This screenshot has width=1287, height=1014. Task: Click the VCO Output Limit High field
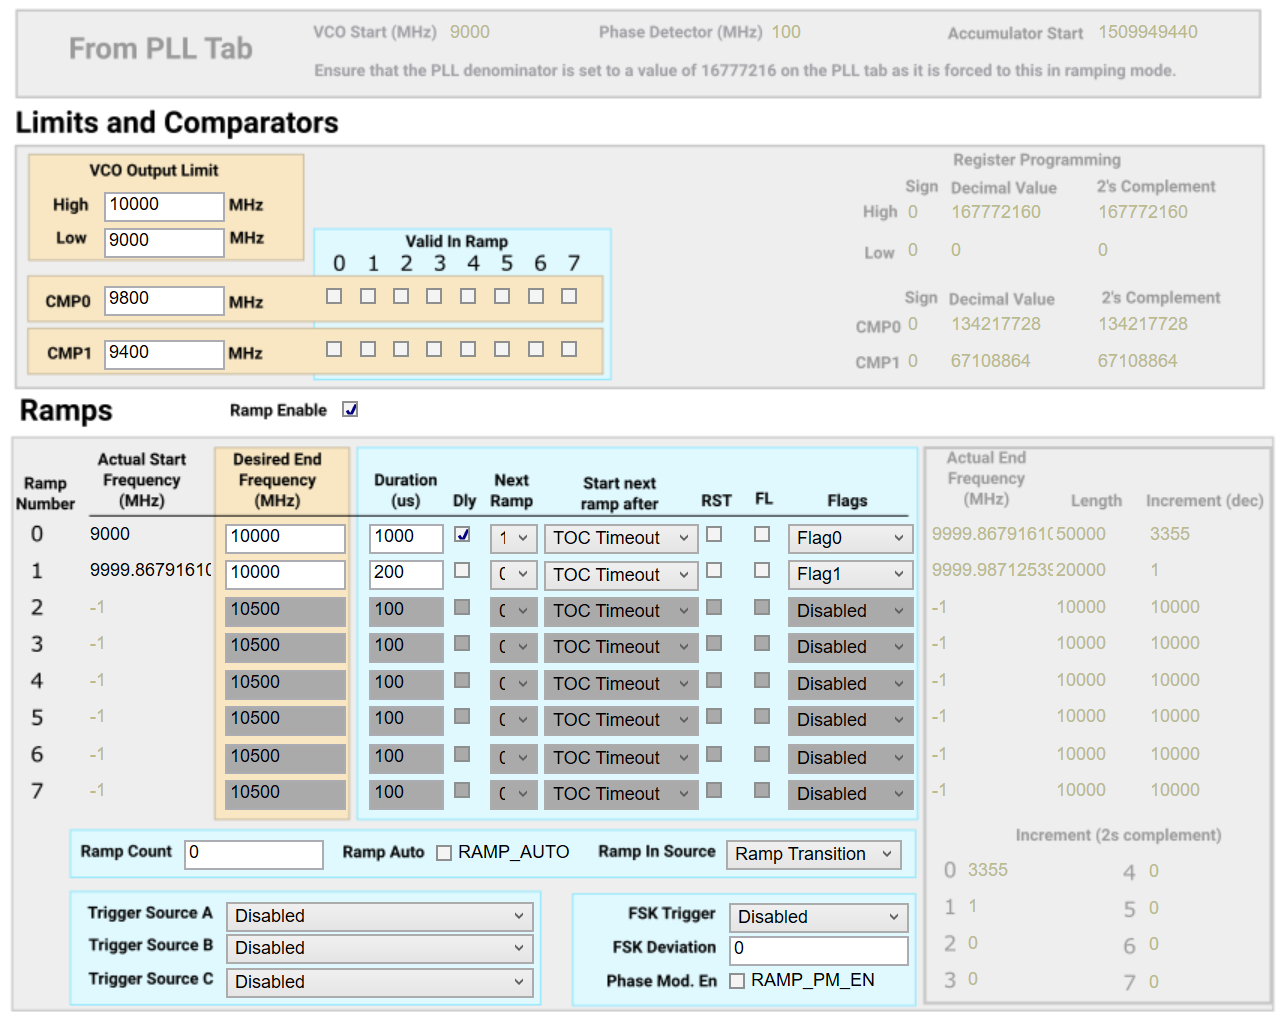coord(164,206)
